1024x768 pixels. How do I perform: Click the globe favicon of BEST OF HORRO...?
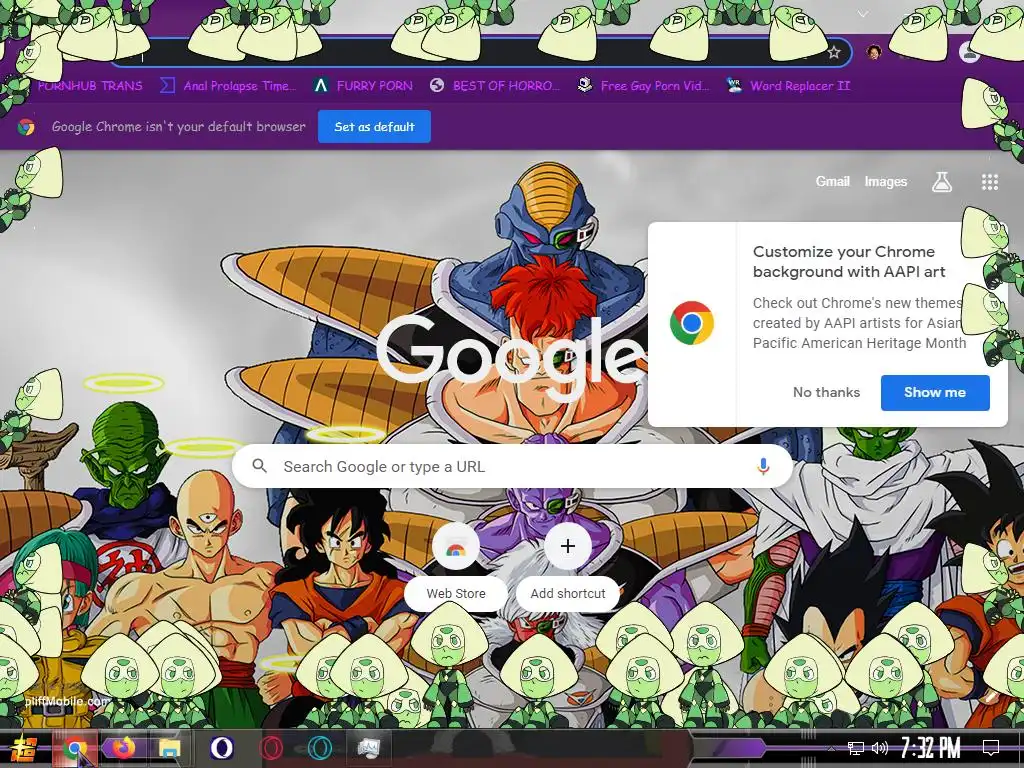pos(437,86)
